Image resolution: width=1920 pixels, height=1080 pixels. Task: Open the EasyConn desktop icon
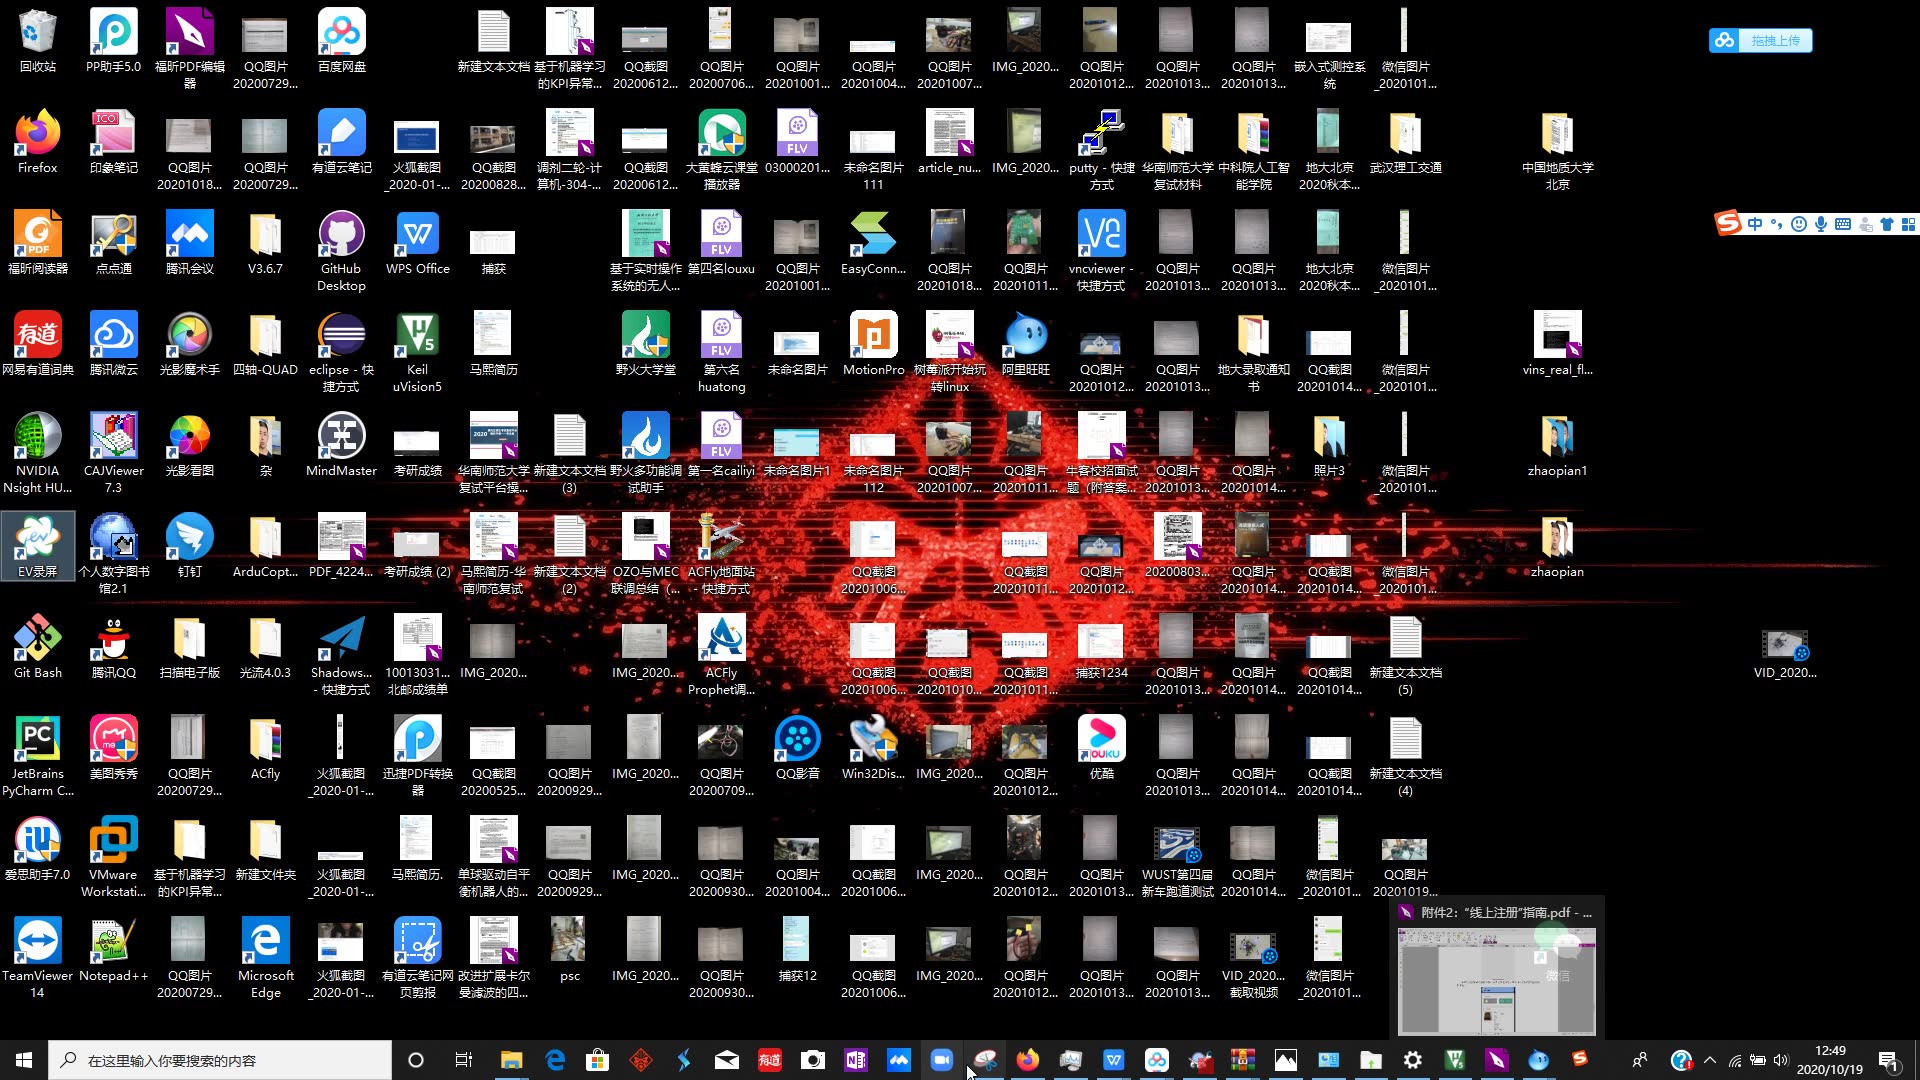point(873,242)
